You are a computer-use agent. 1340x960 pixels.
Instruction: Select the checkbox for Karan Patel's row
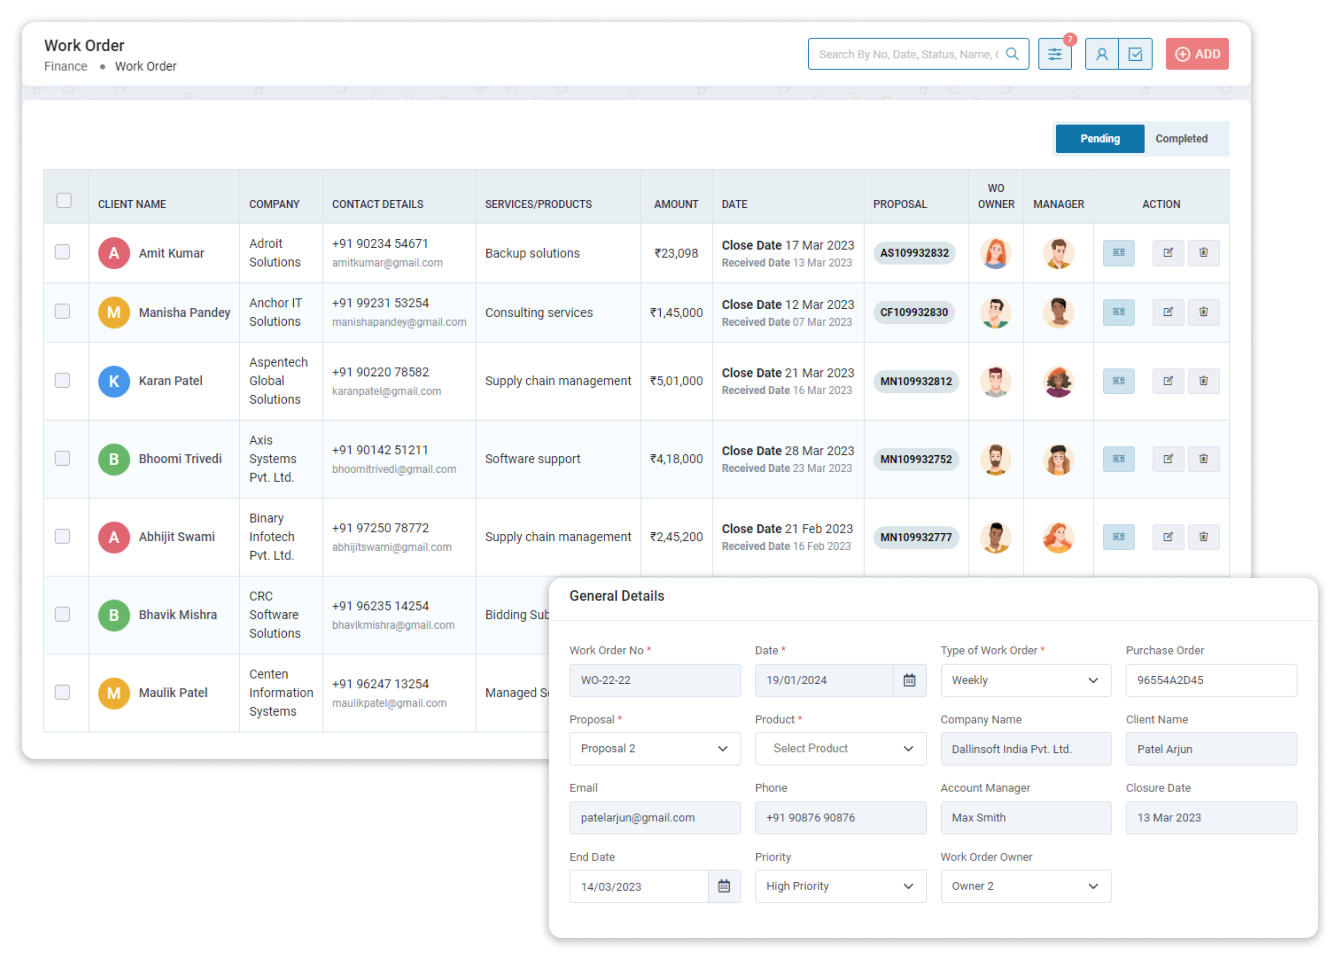coord(64,380)
